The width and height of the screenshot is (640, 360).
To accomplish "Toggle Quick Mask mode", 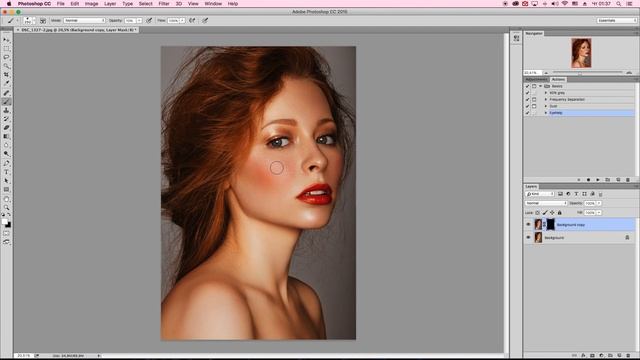I will click(6, 233).
